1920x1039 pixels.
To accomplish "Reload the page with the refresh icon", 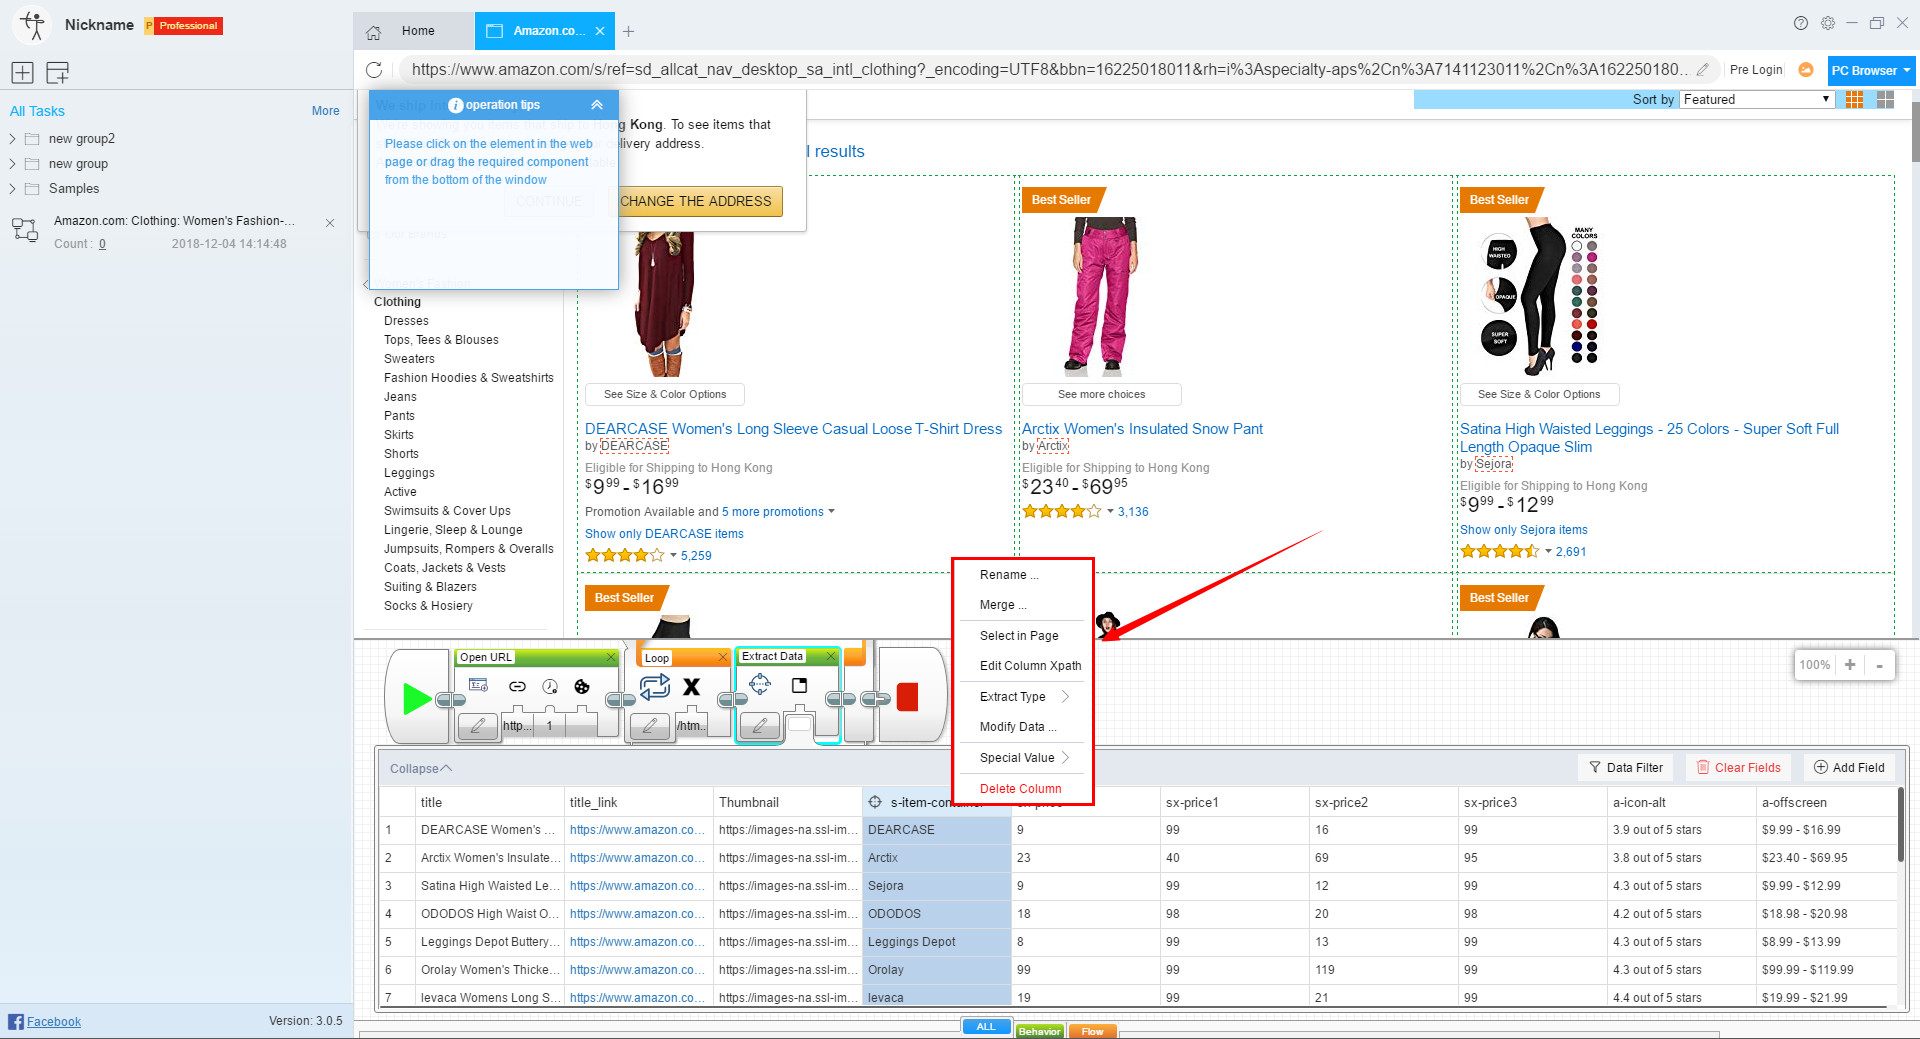I will [x=374, y=70].
